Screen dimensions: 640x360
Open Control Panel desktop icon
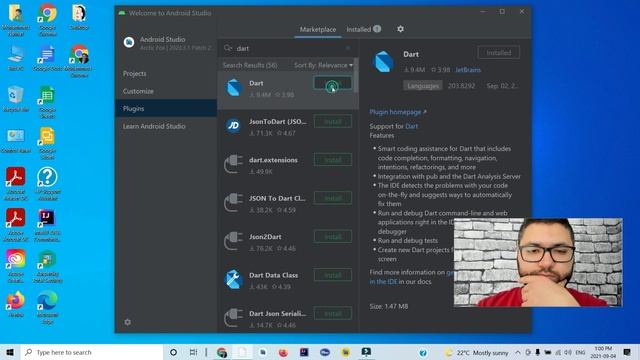(16, 140)
